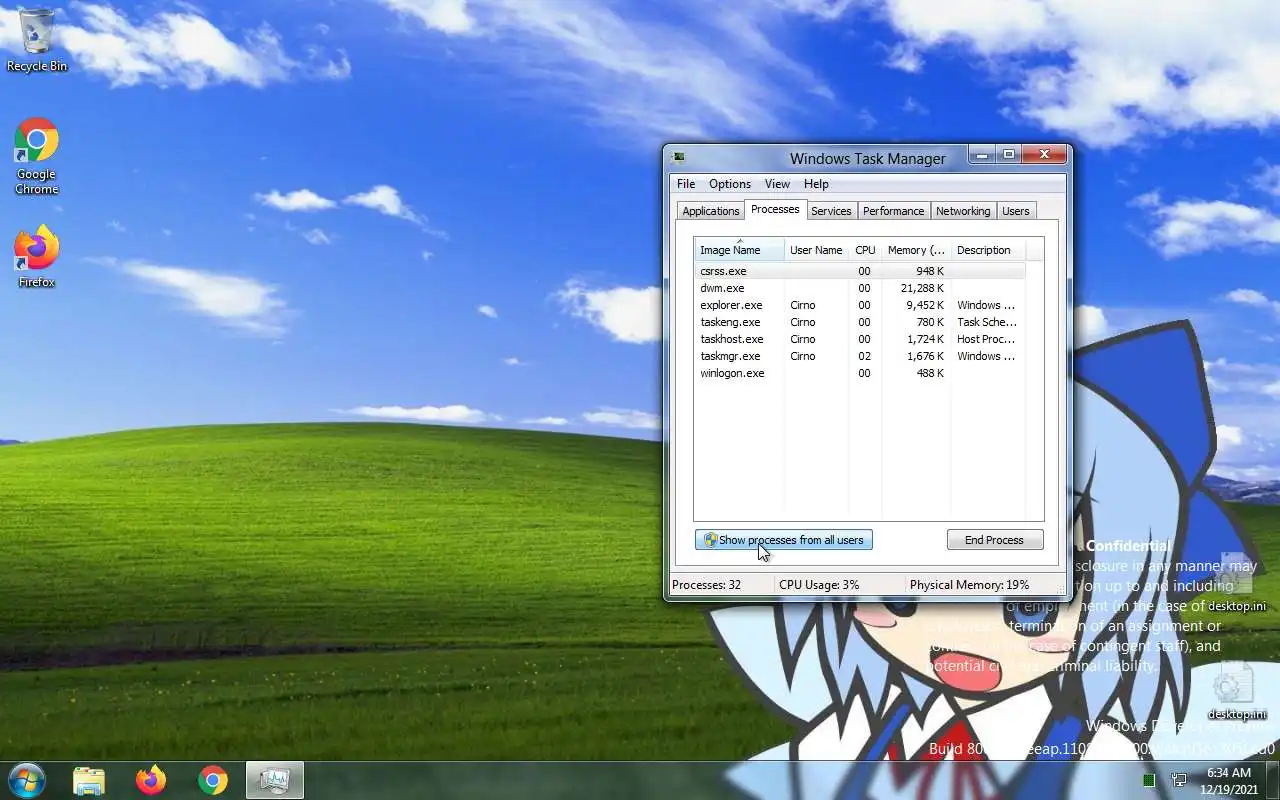Launch Chrome from the taskbar
The image size is (1280, 800).
click(x=213, y=780)
